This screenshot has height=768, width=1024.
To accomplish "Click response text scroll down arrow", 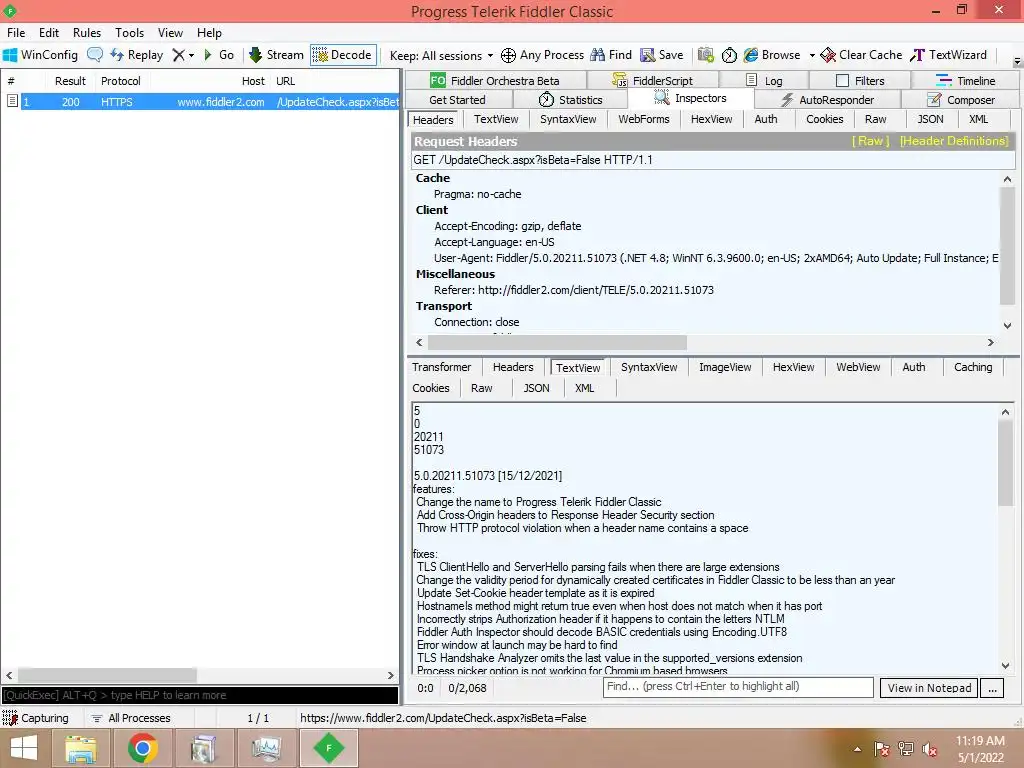I will pos(1005,665).
